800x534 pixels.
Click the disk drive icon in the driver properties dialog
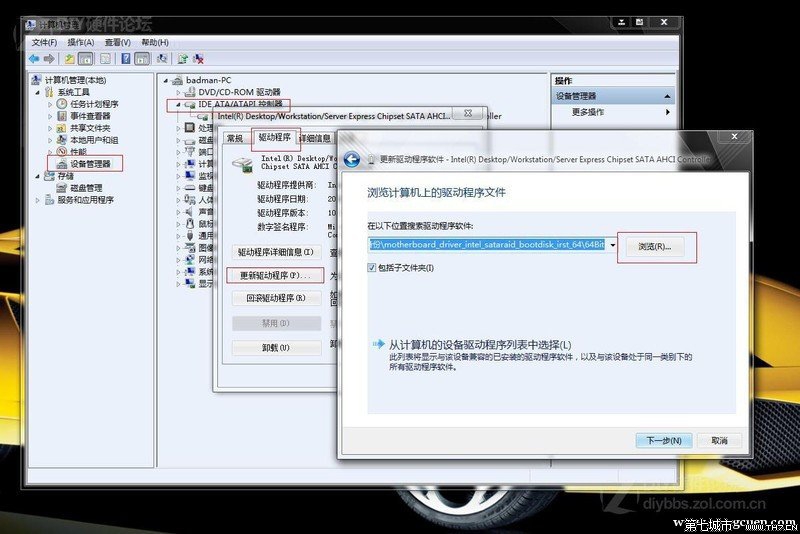242,164
